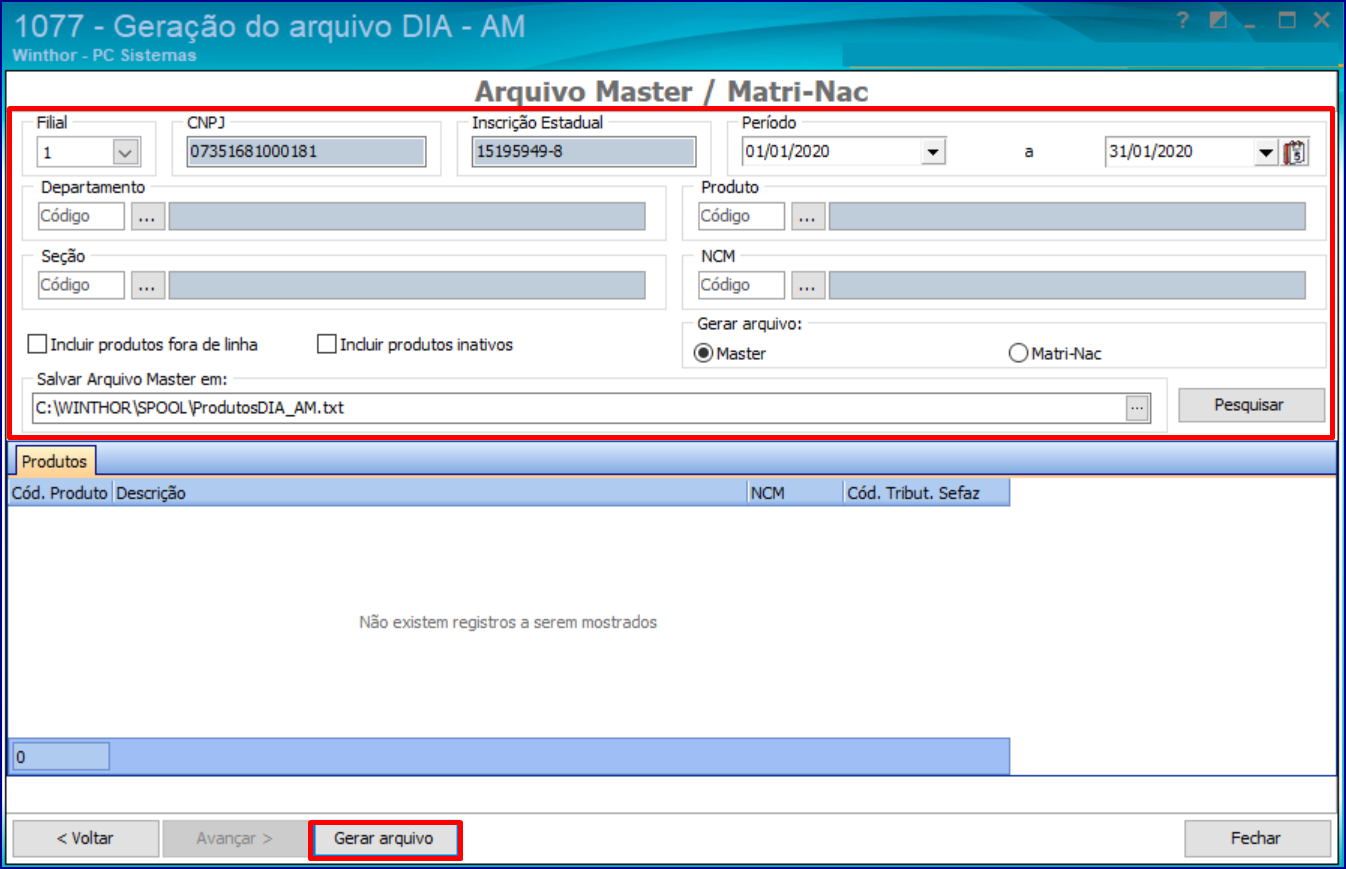Click the disabled Avançar button
Image resolution: width=1346 pixels, height=869 pixels.
click(235, 838)
